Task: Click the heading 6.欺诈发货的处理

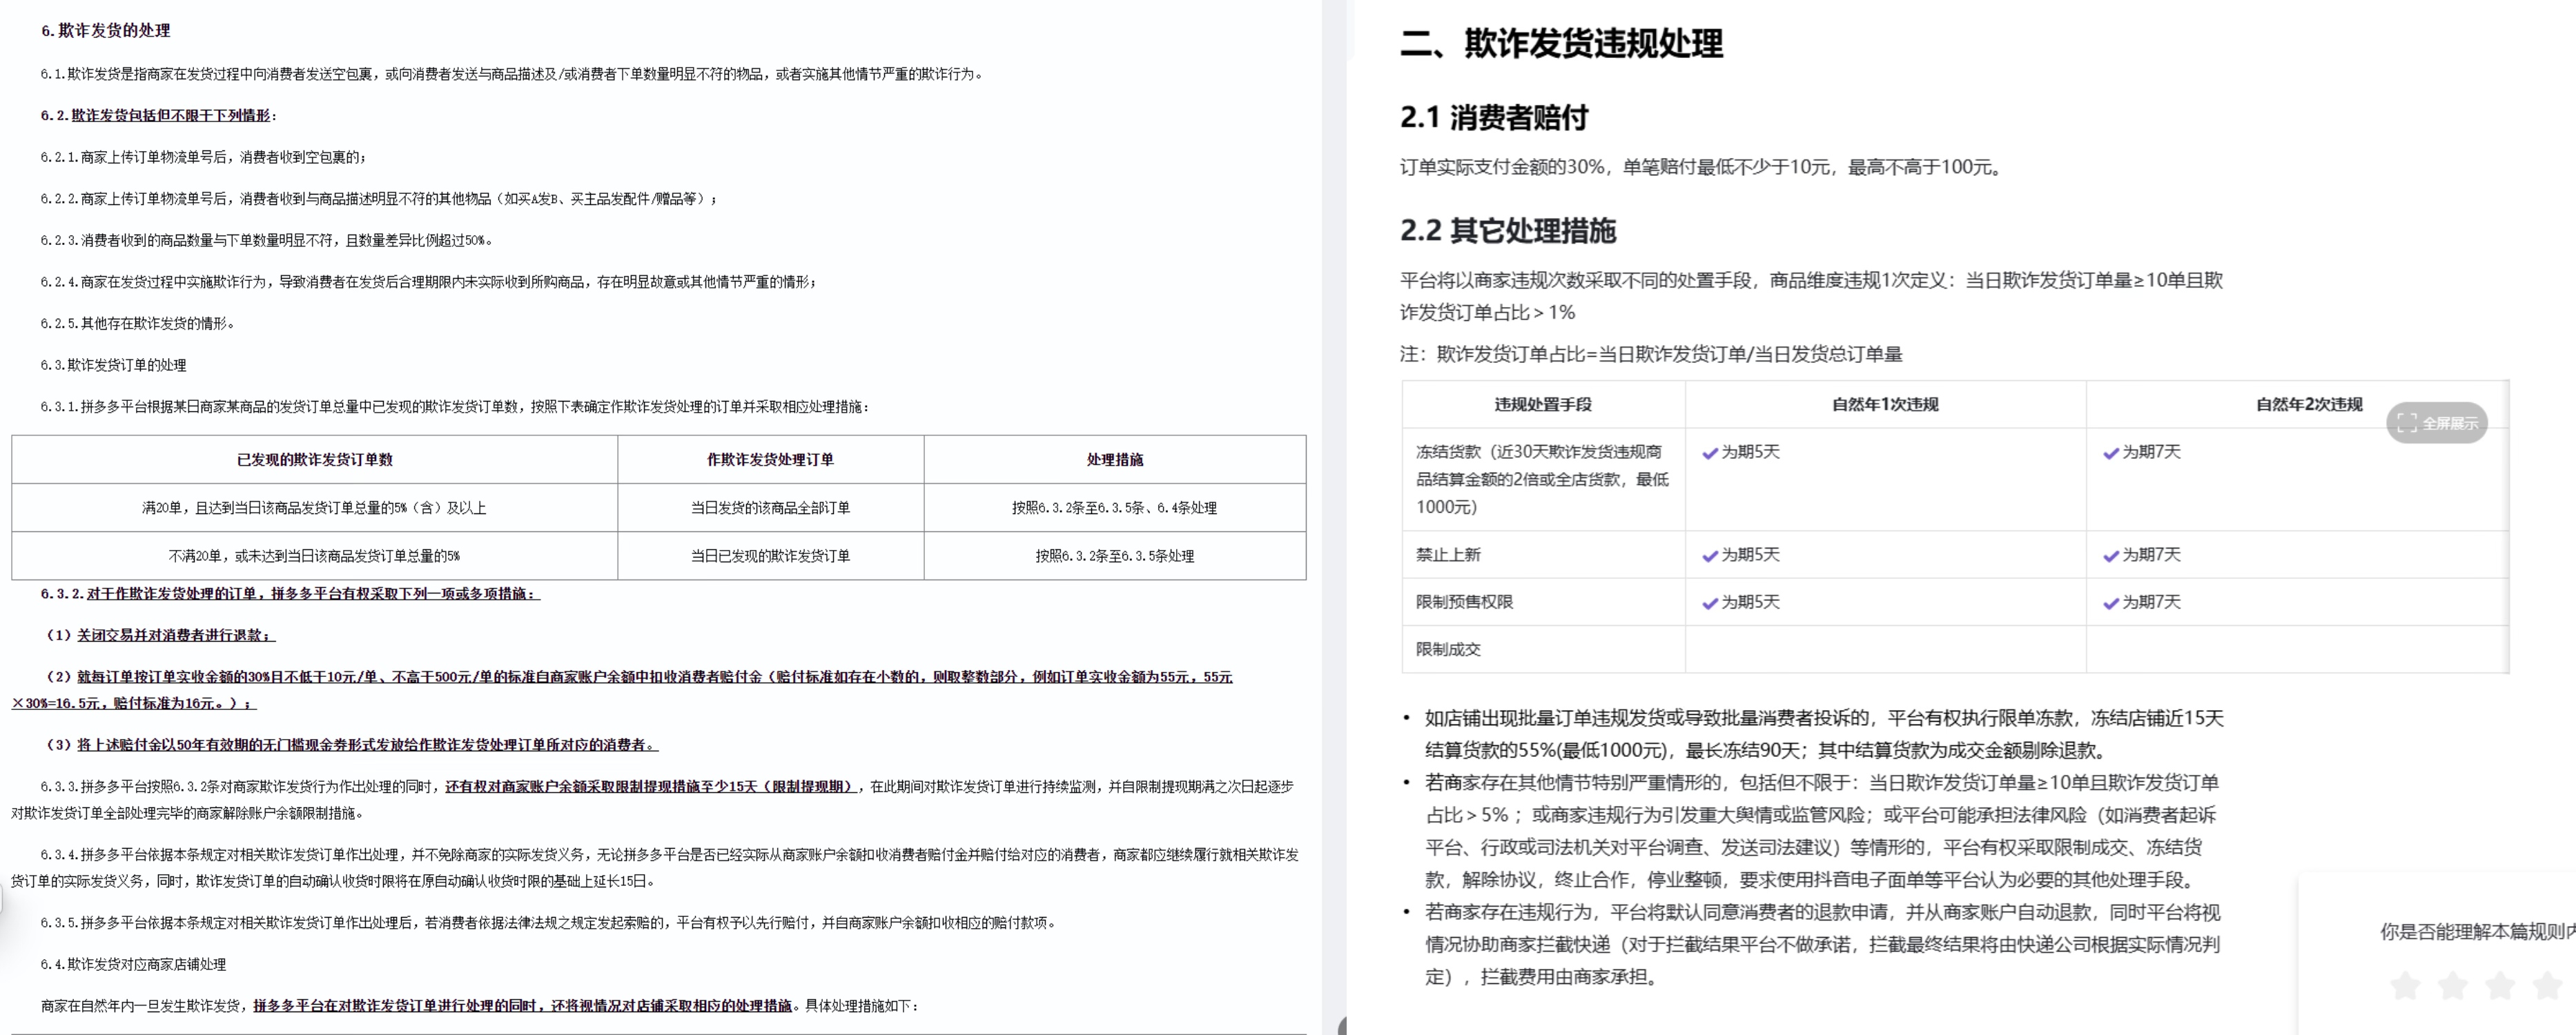Action: pos(105,30)
